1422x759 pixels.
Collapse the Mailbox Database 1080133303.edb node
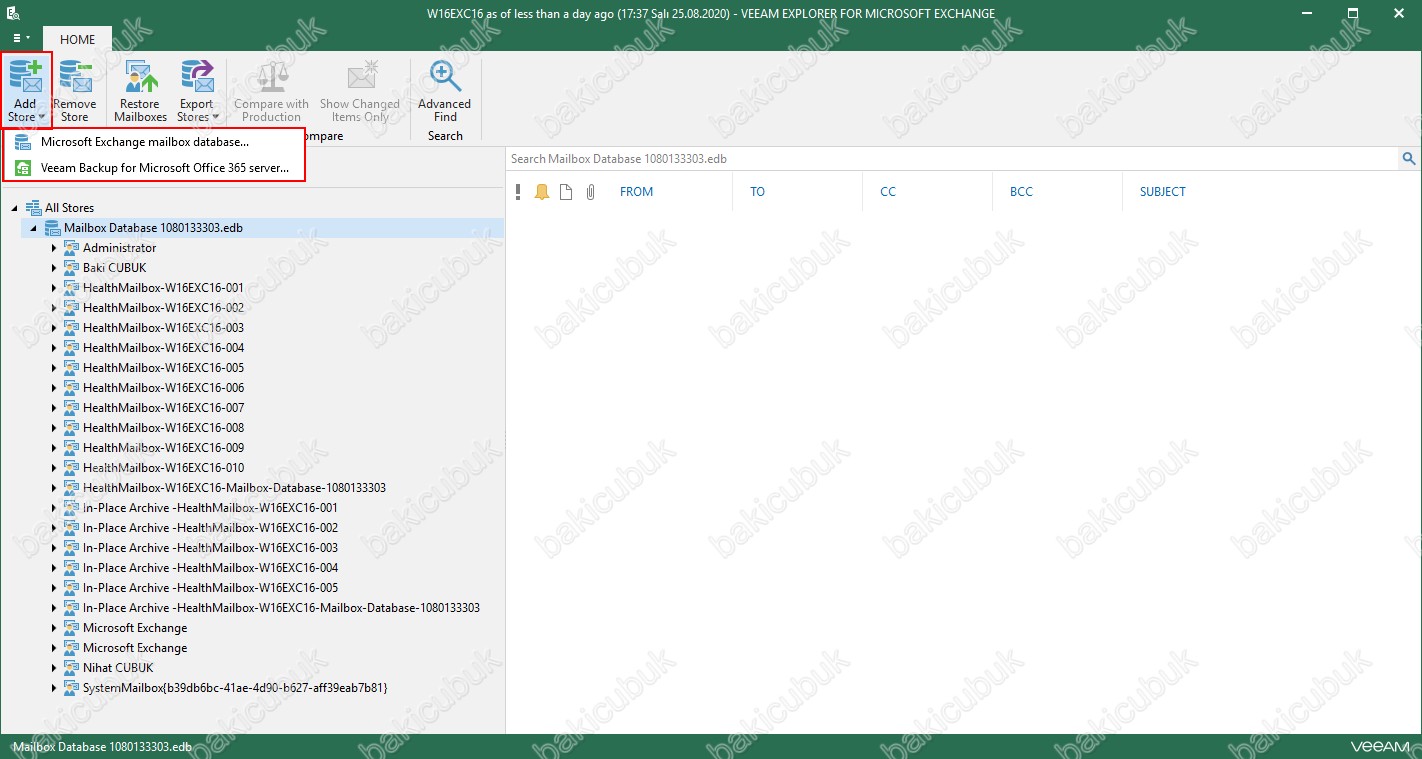pos(35,228)
